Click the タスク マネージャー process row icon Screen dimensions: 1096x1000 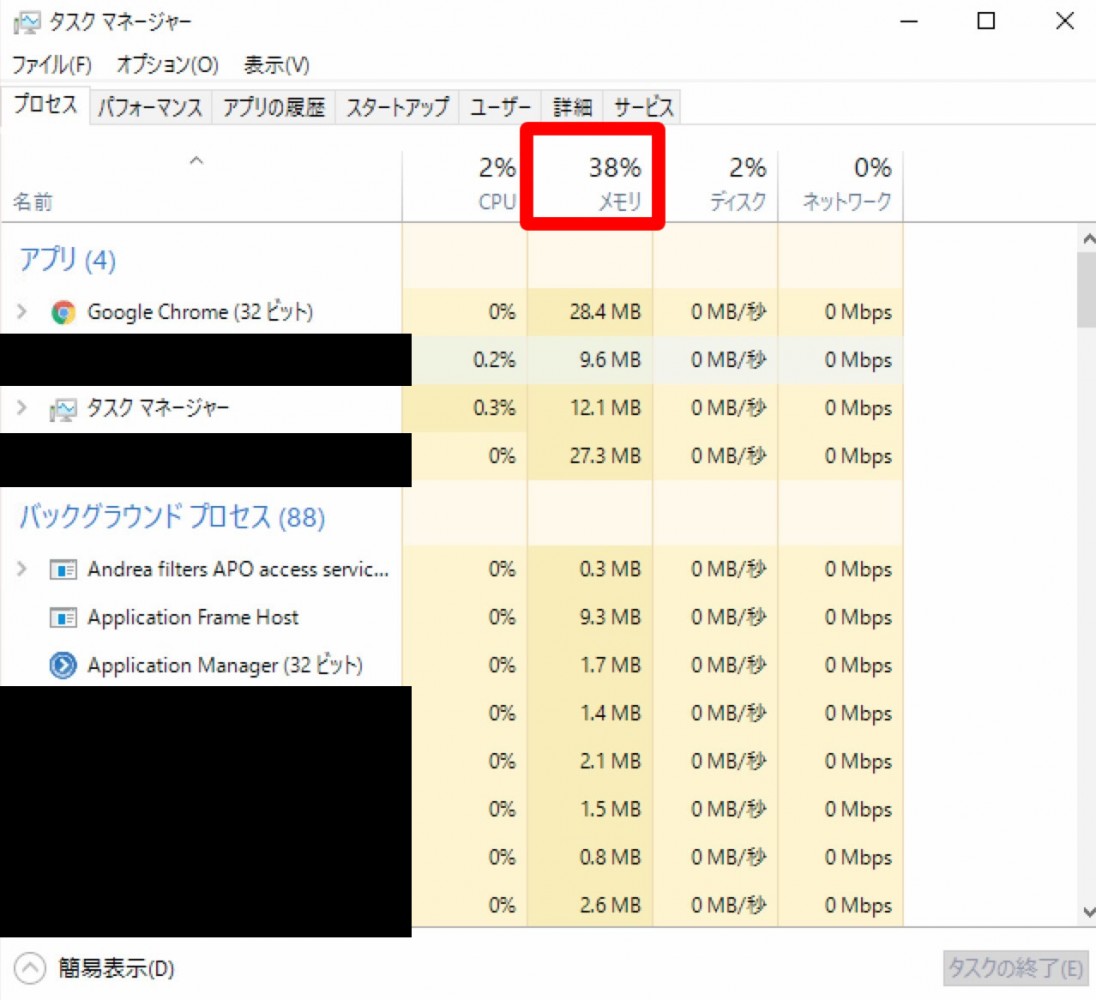[x=63, y=409]
